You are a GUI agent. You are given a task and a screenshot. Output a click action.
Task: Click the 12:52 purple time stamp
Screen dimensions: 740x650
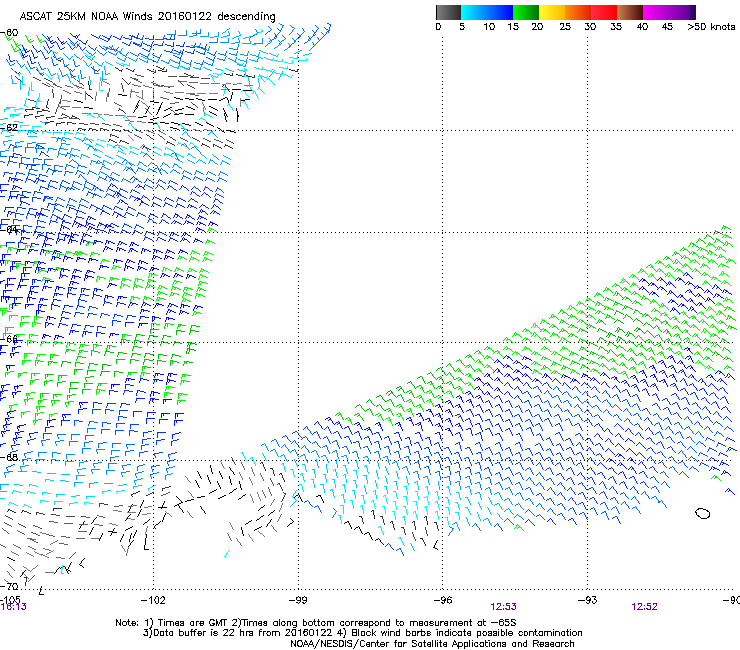coord(644,607)
